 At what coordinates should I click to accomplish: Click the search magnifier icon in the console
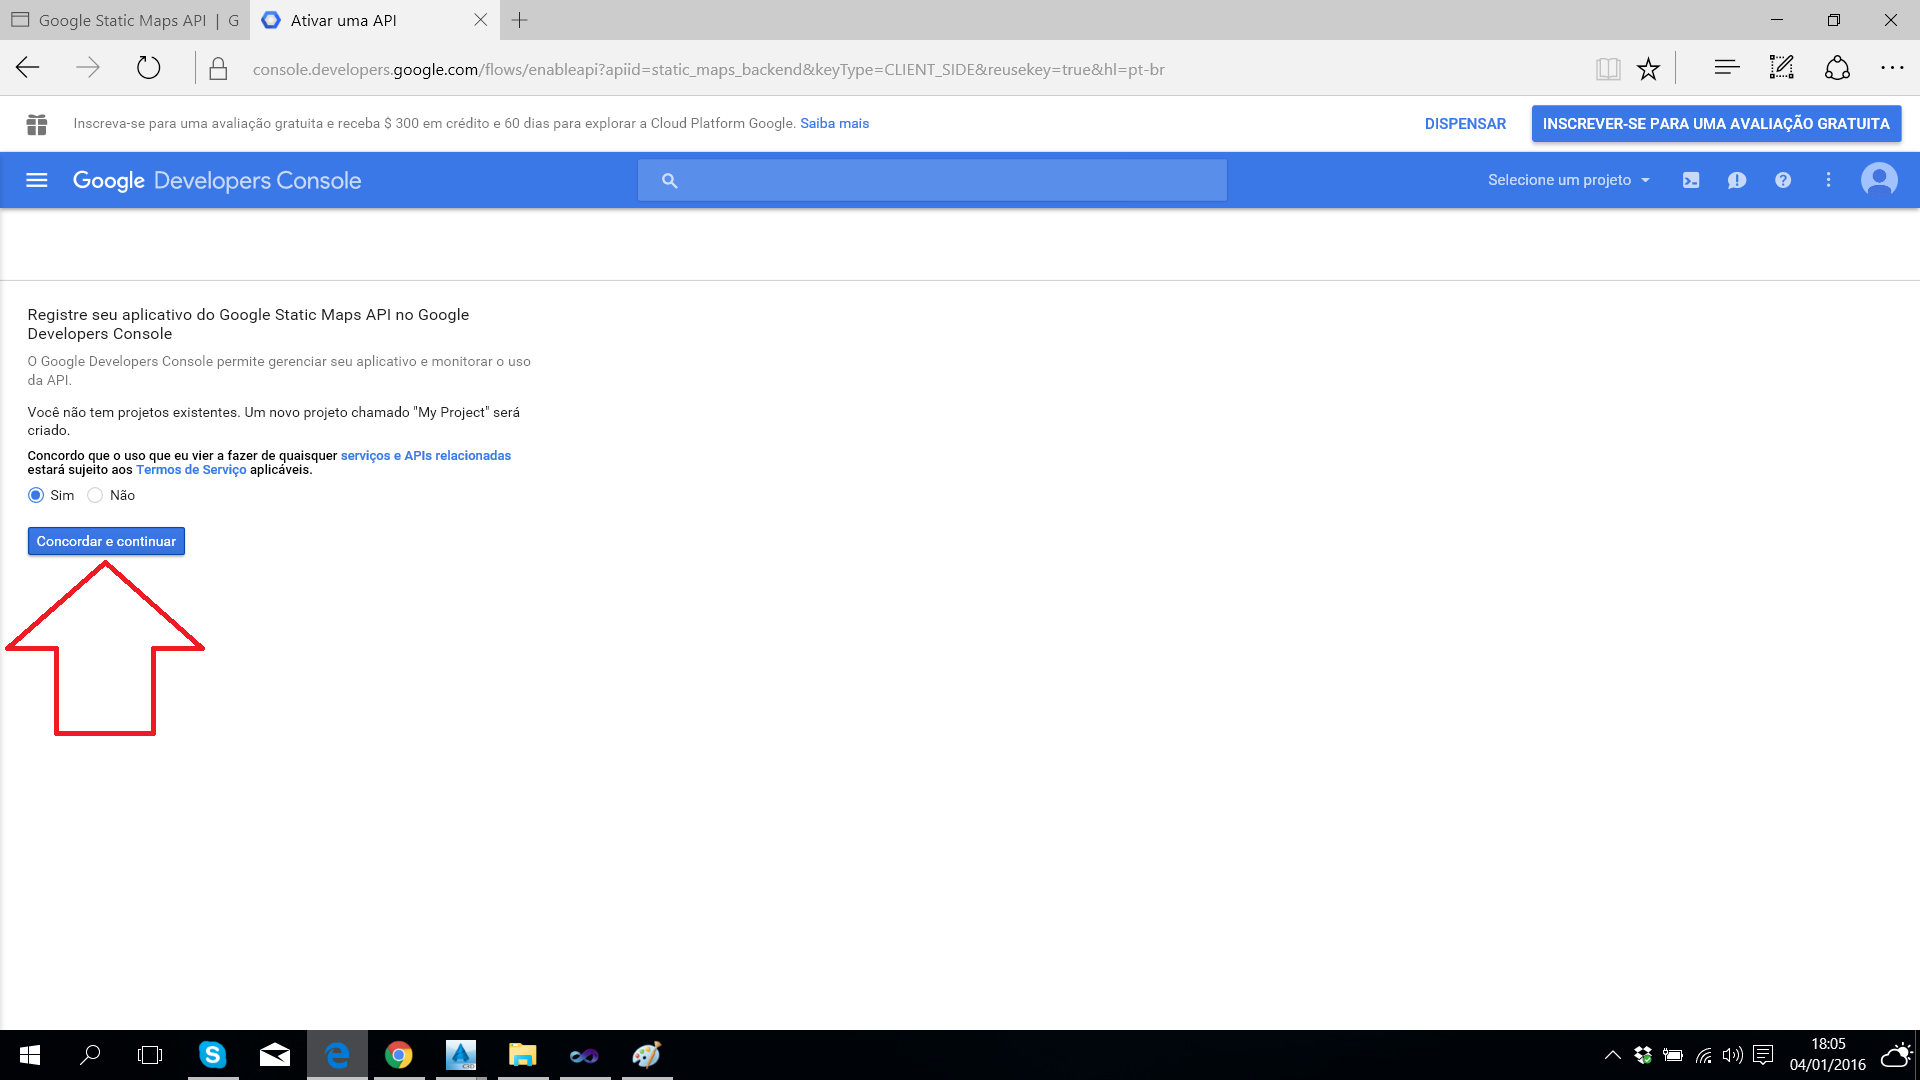(670, 181)
